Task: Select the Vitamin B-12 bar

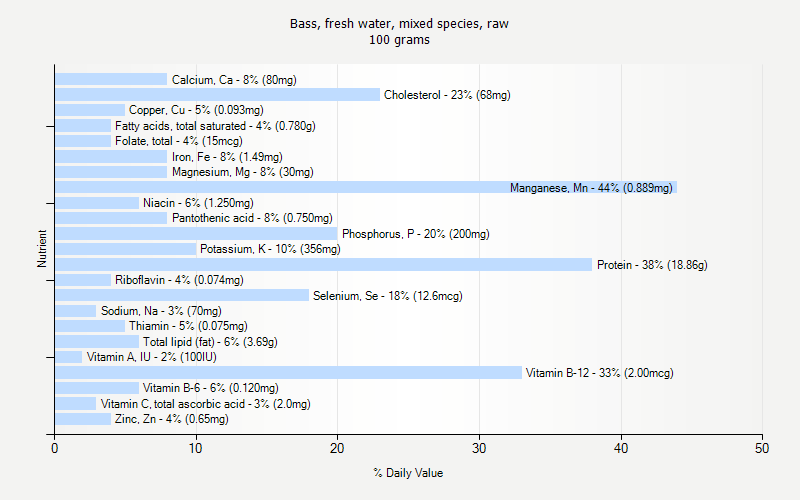Action: [x=288, y=373]
